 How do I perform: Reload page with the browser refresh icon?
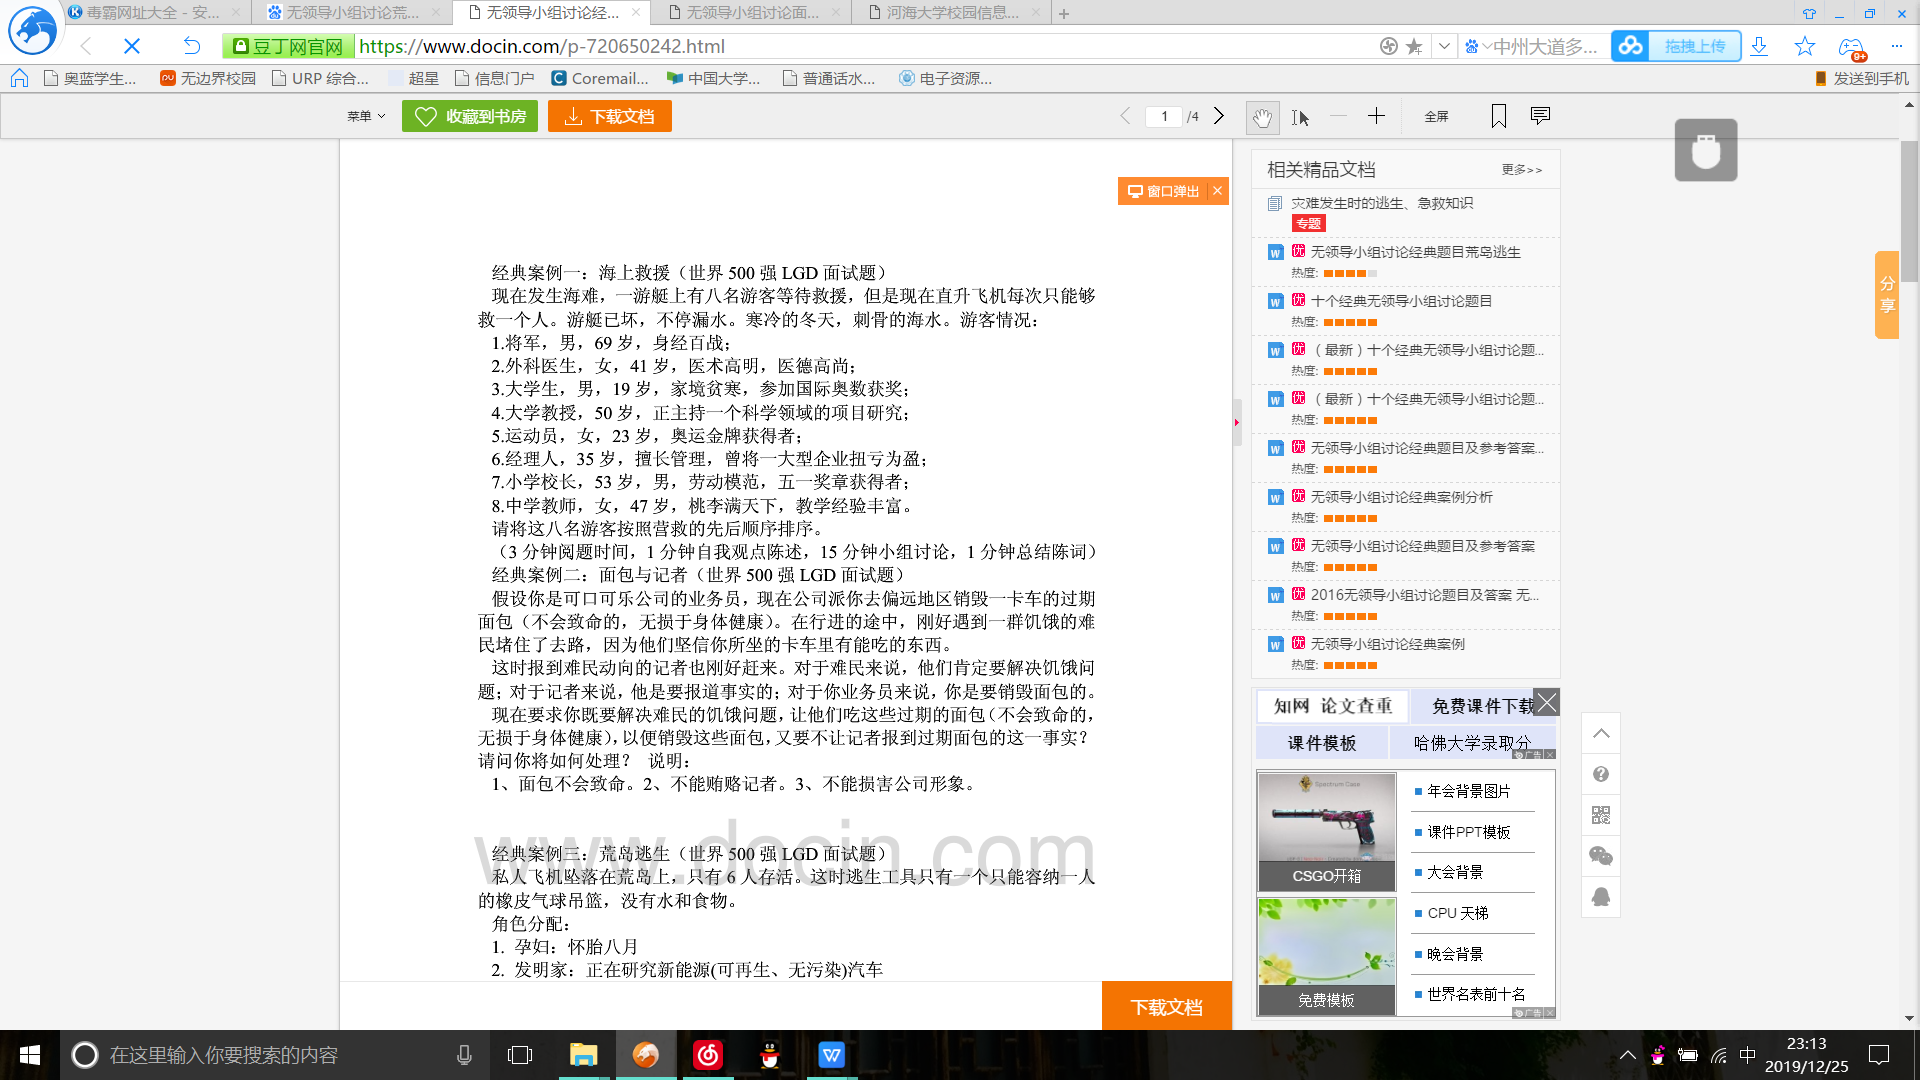point(192,46)
